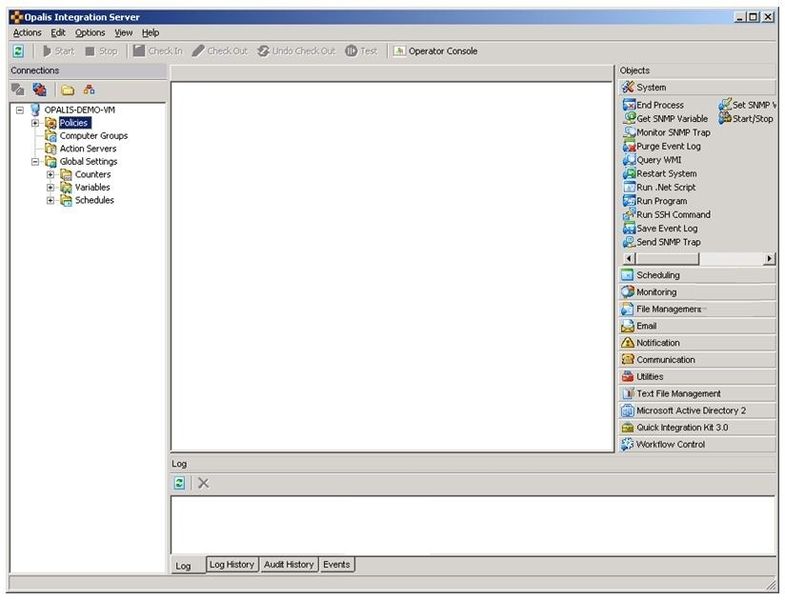
Task: Click the Refresh icon in the main toolbar
Action: tap(18, 51)
